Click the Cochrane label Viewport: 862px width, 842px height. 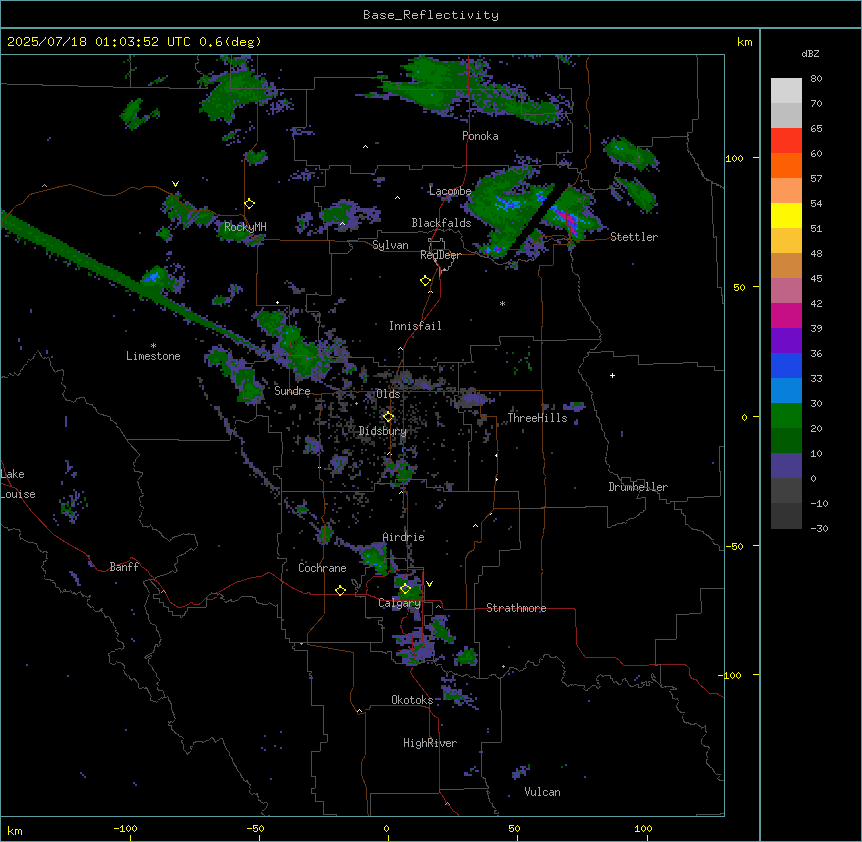pos(322,568)
